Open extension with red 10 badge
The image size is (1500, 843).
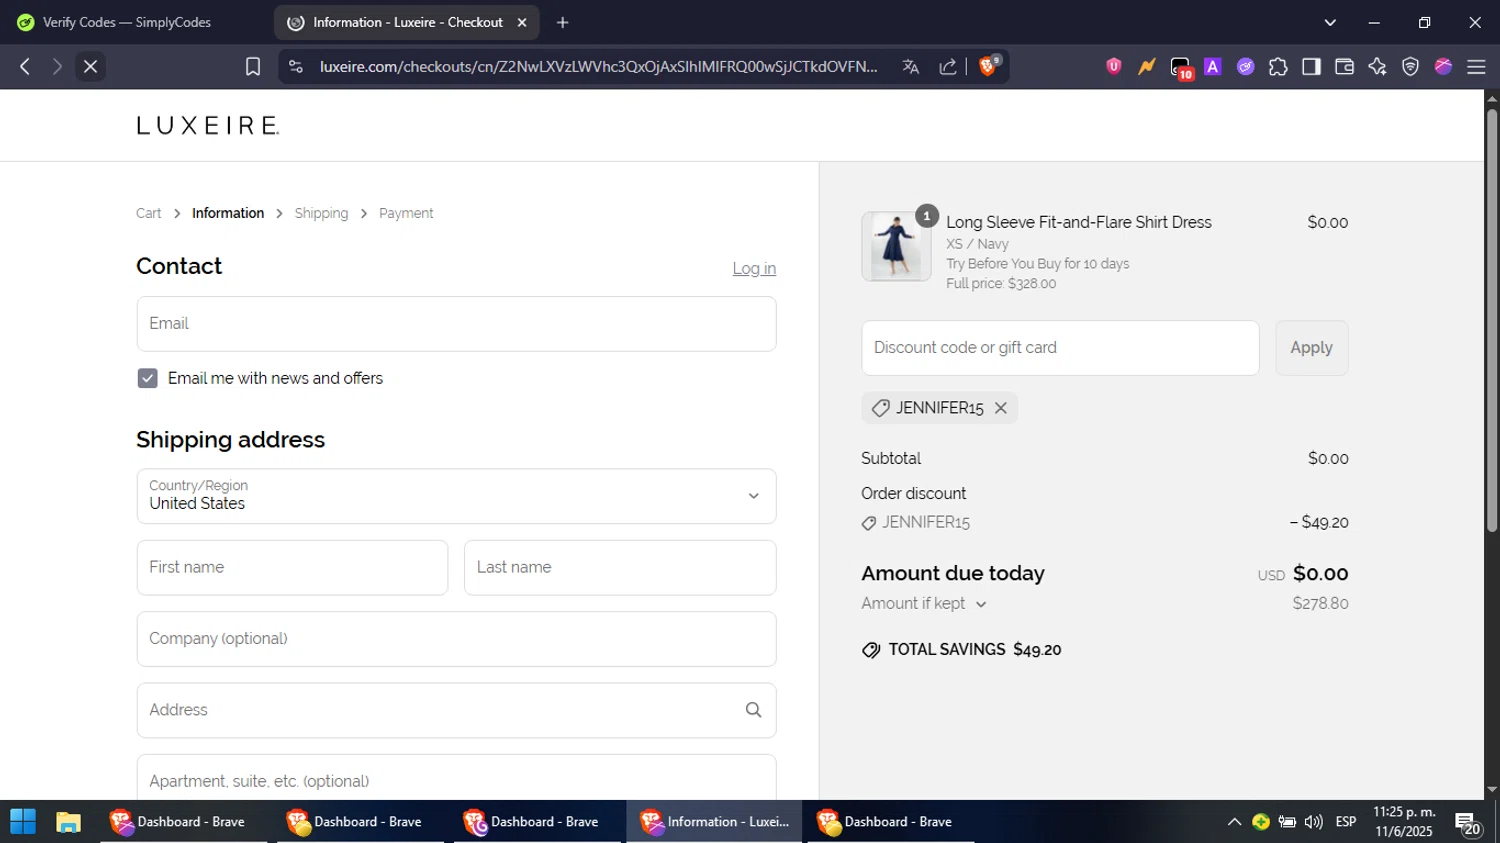point(1181,68)
